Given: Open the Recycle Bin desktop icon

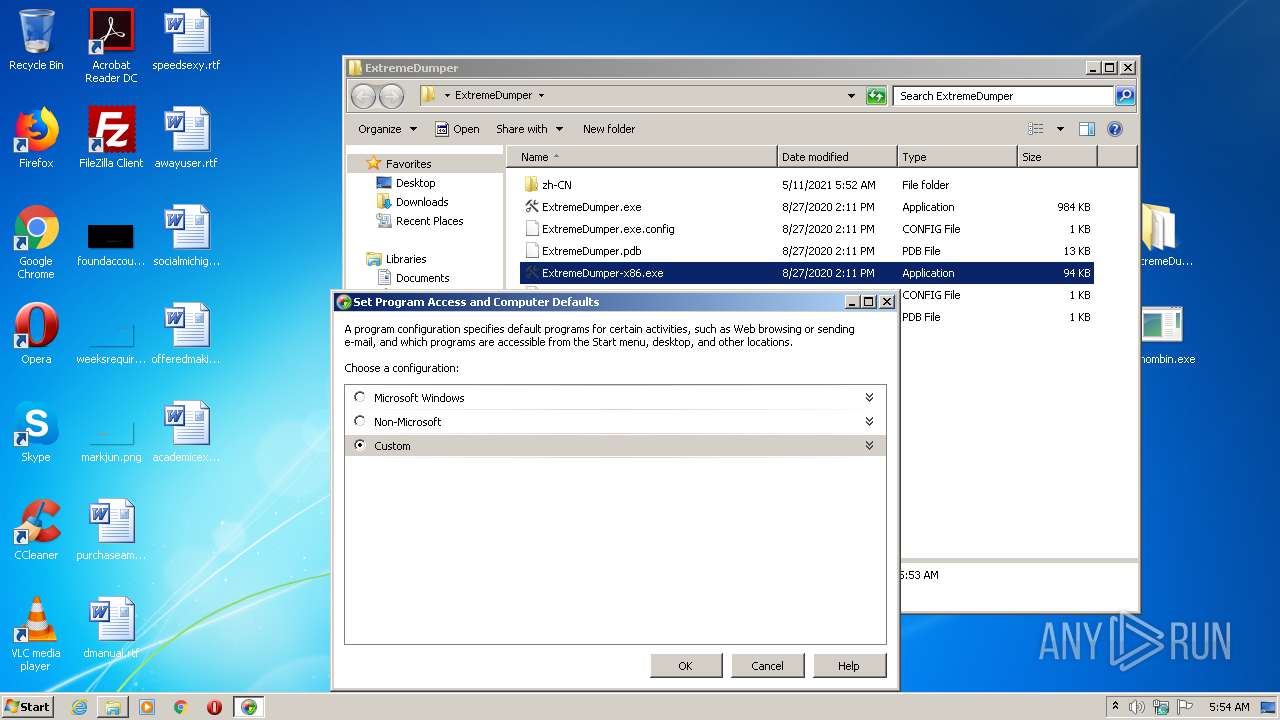Looking at the screenshot, I should [36, 40].
